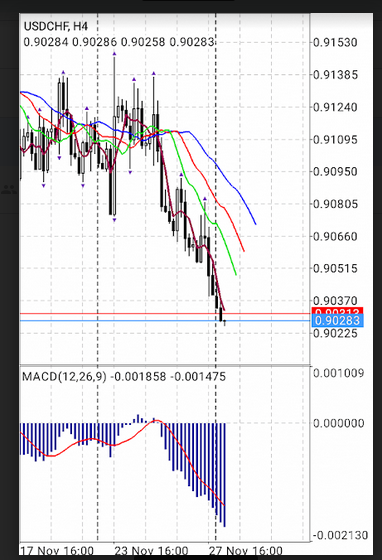Click the purple fractal arrow above highest wick

115,54
